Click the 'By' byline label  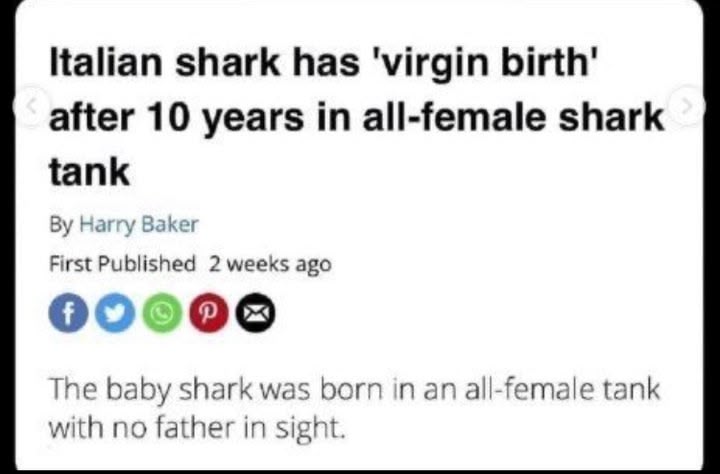pyautogui.click(x=61, y=226)
